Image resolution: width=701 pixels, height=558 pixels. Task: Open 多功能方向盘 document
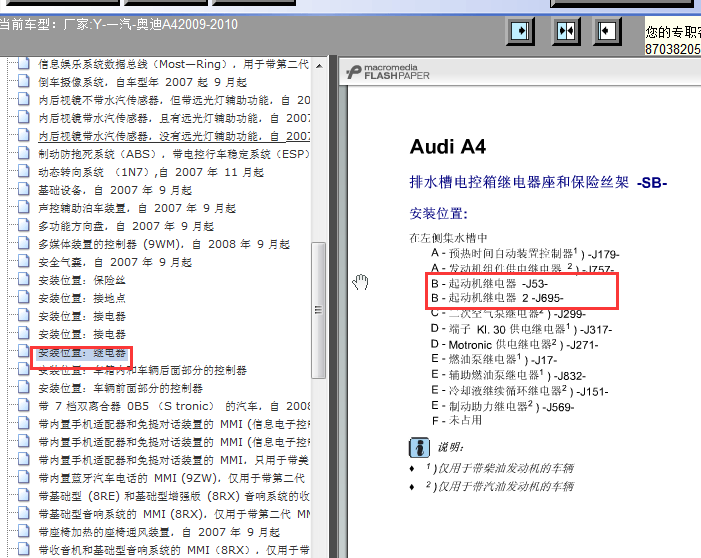click(x=126, y=226)
